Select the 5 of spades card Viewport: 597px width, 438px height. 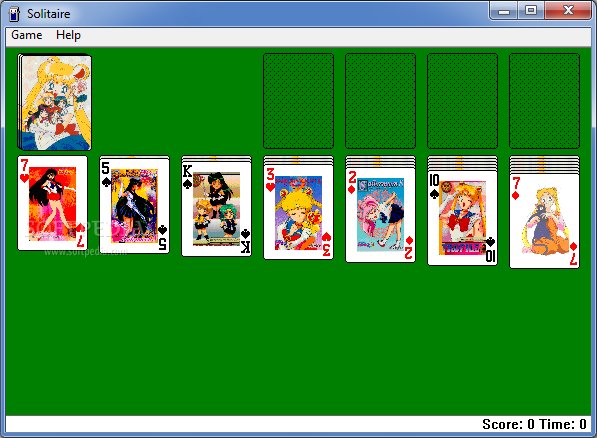[x=134, y=205]
